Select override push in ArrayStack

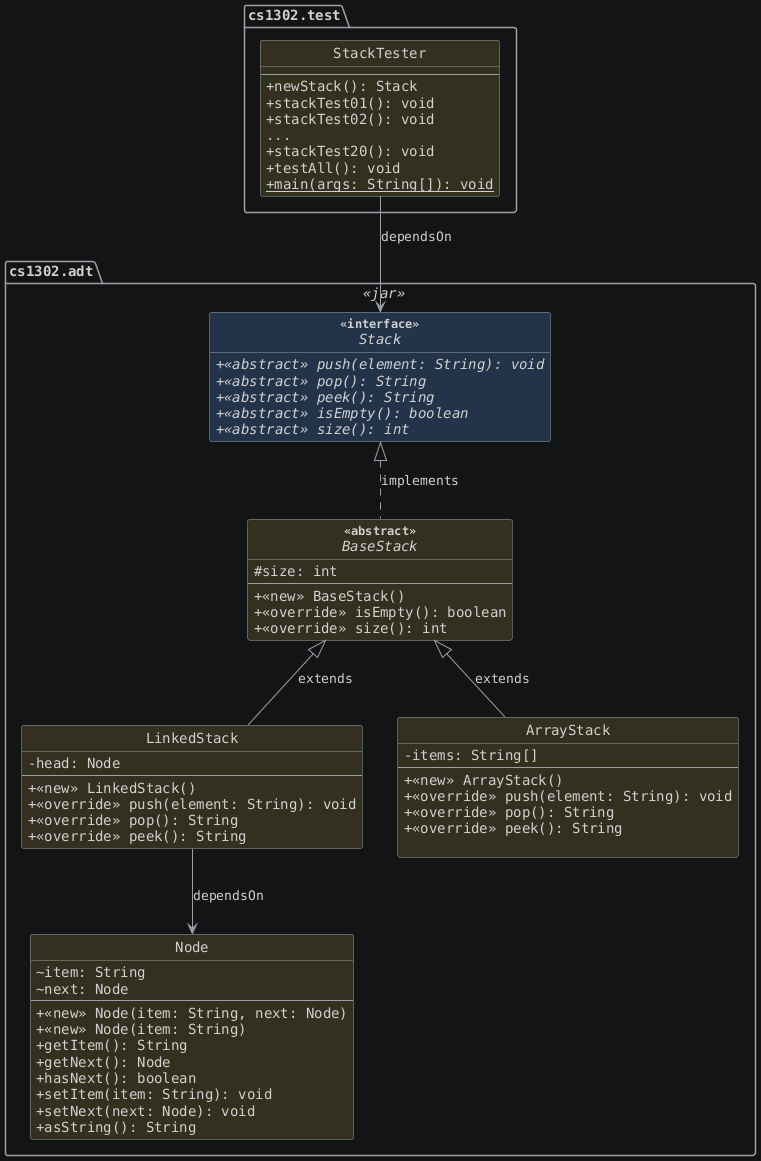click(x=568, y=796)
